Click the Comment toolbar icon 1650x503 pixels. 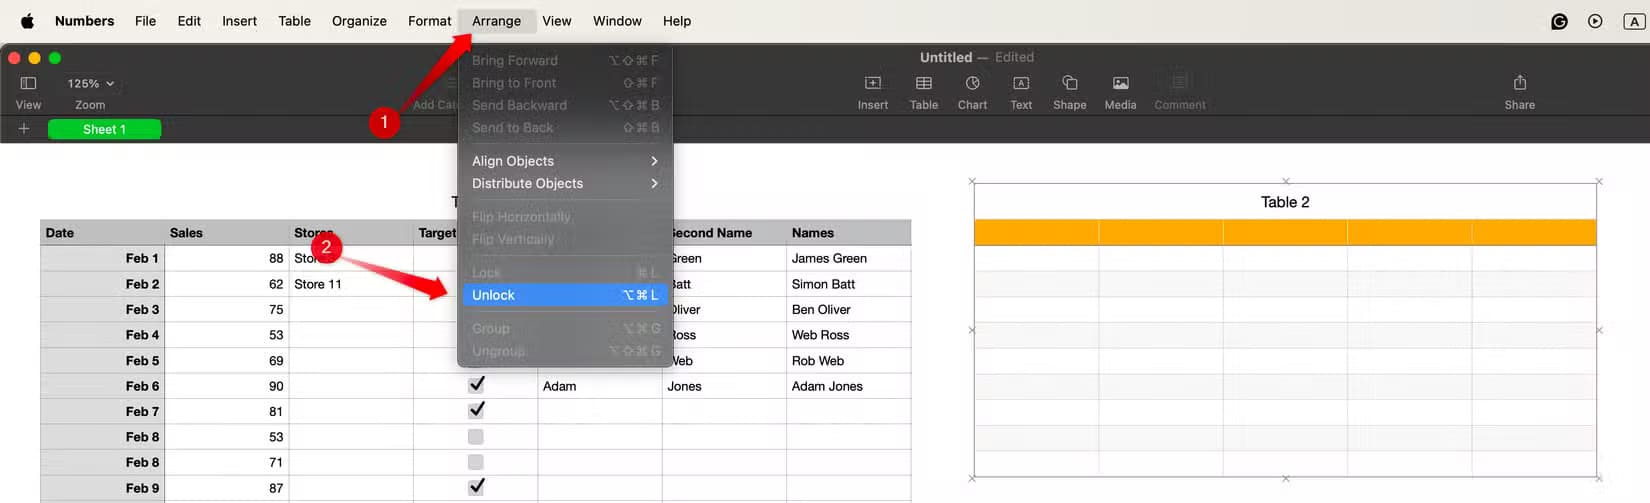click(x=1180, y=83)
